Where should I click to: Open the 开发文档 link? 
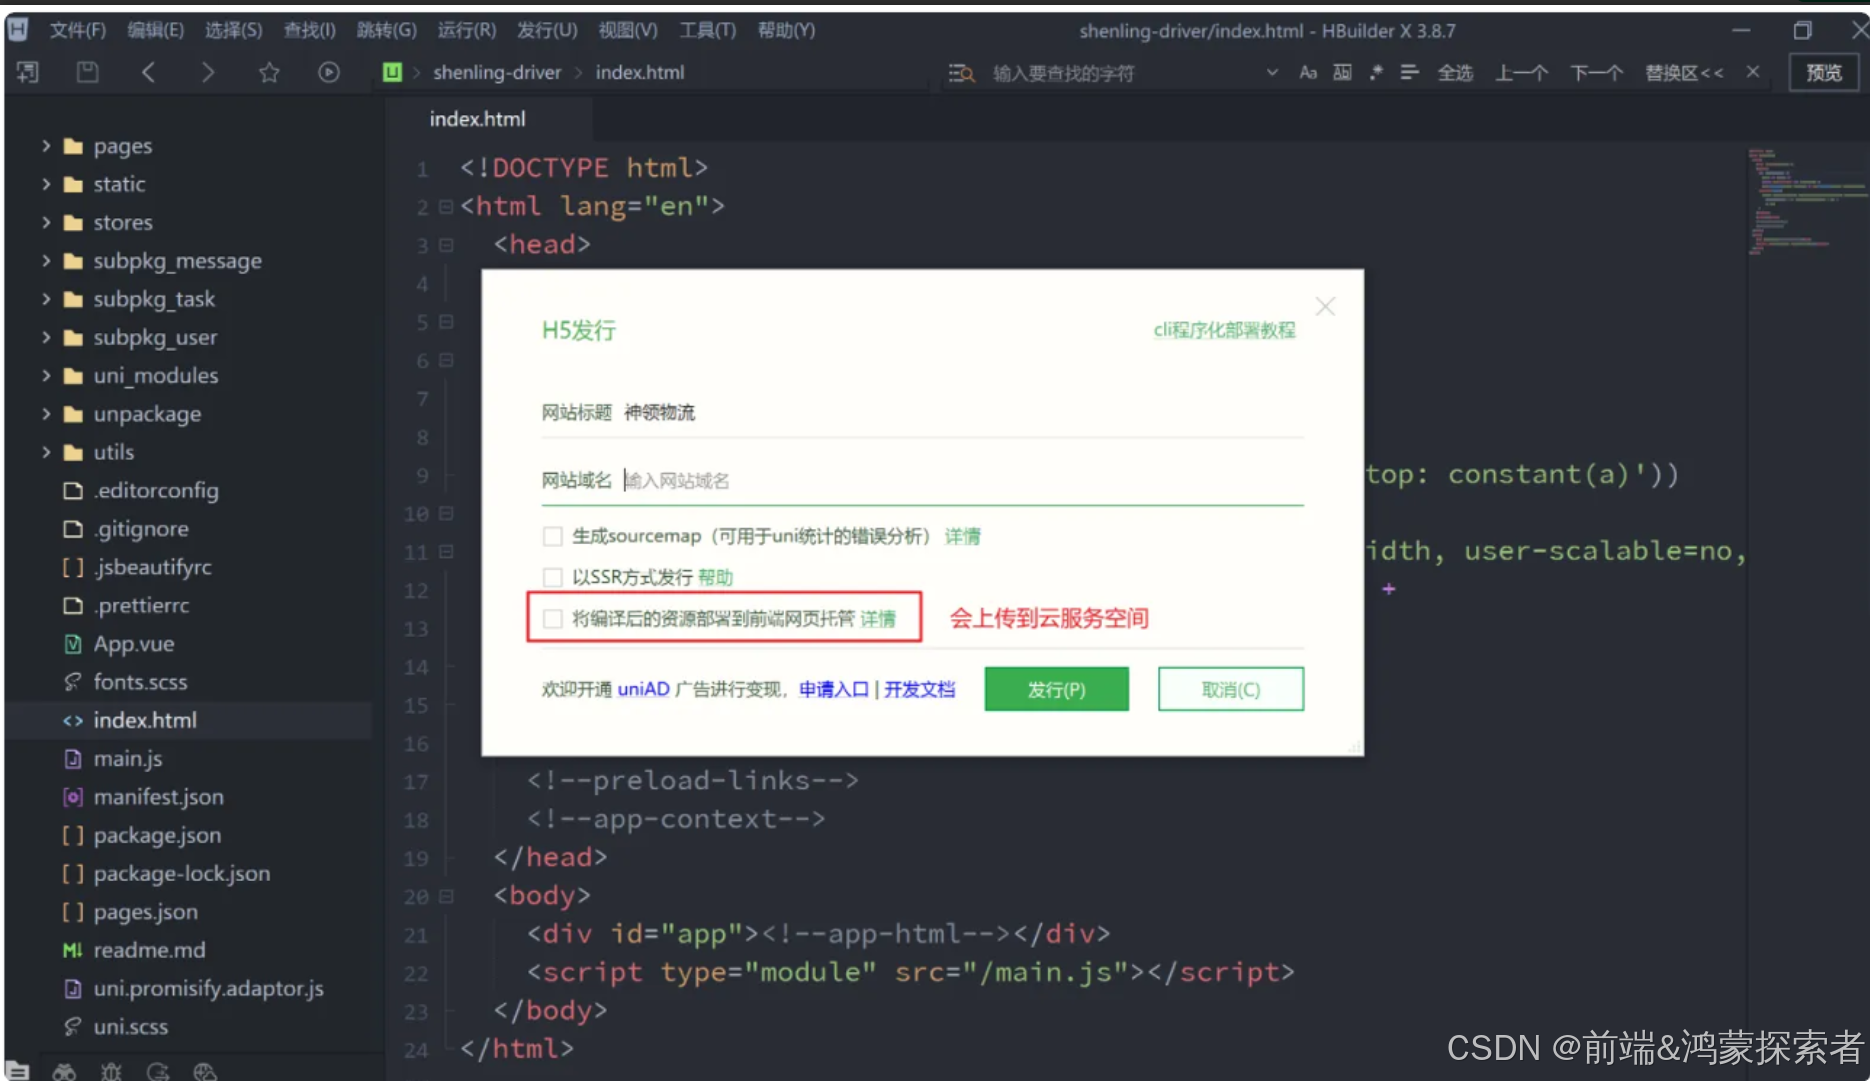click(919, 689)
